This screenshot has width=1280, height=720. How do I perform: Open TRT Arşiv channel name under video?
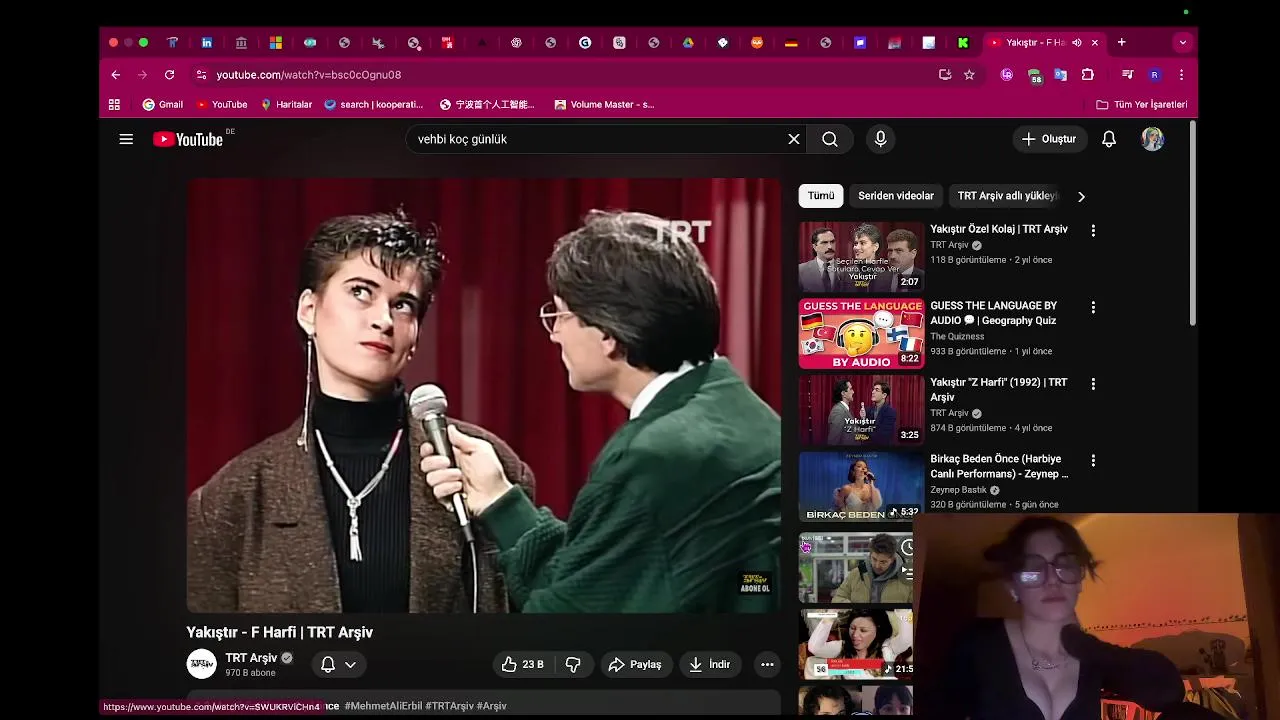(x=251, y=658)
